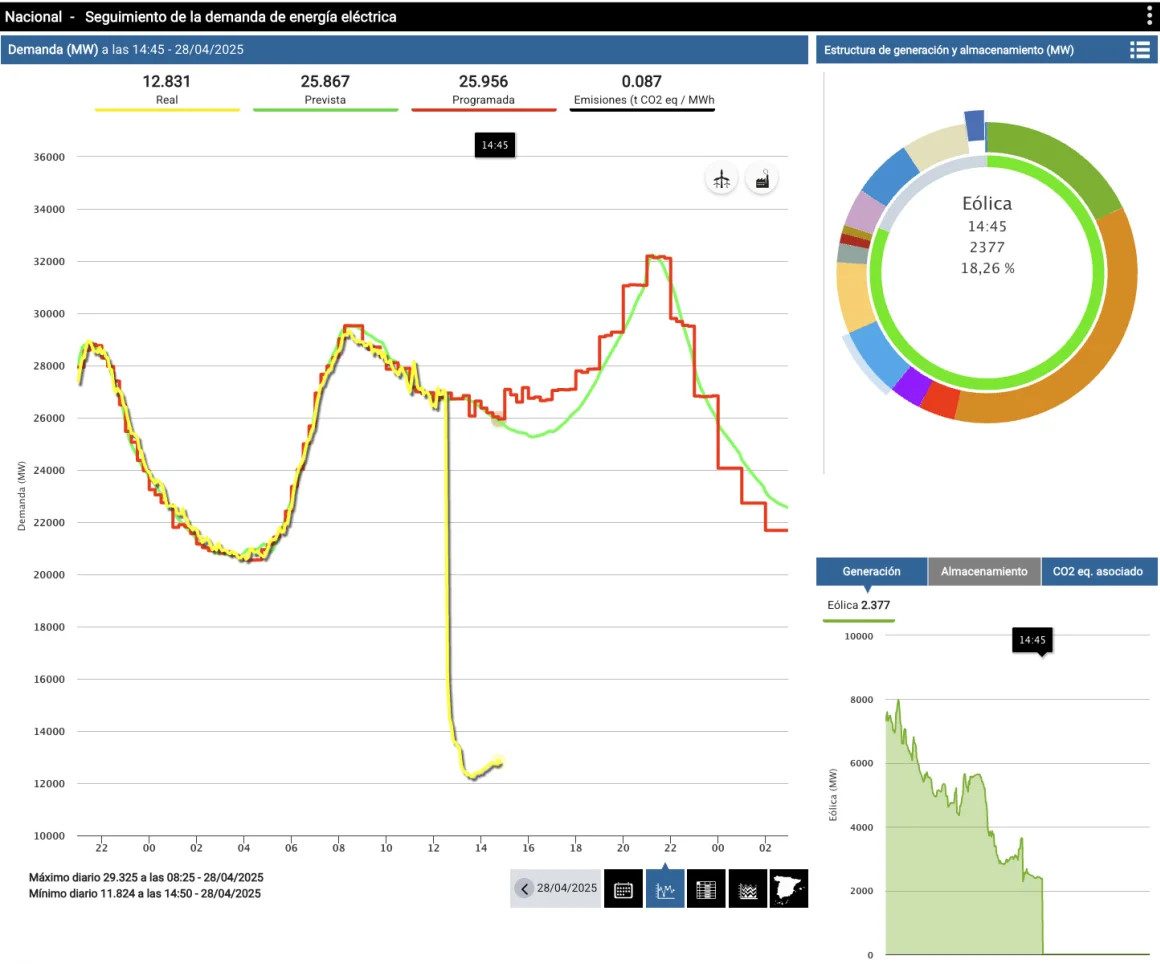Viewport: 1160px width, 964px height.
Task: Select the Generación tab
Action: [x=871, y=571]
